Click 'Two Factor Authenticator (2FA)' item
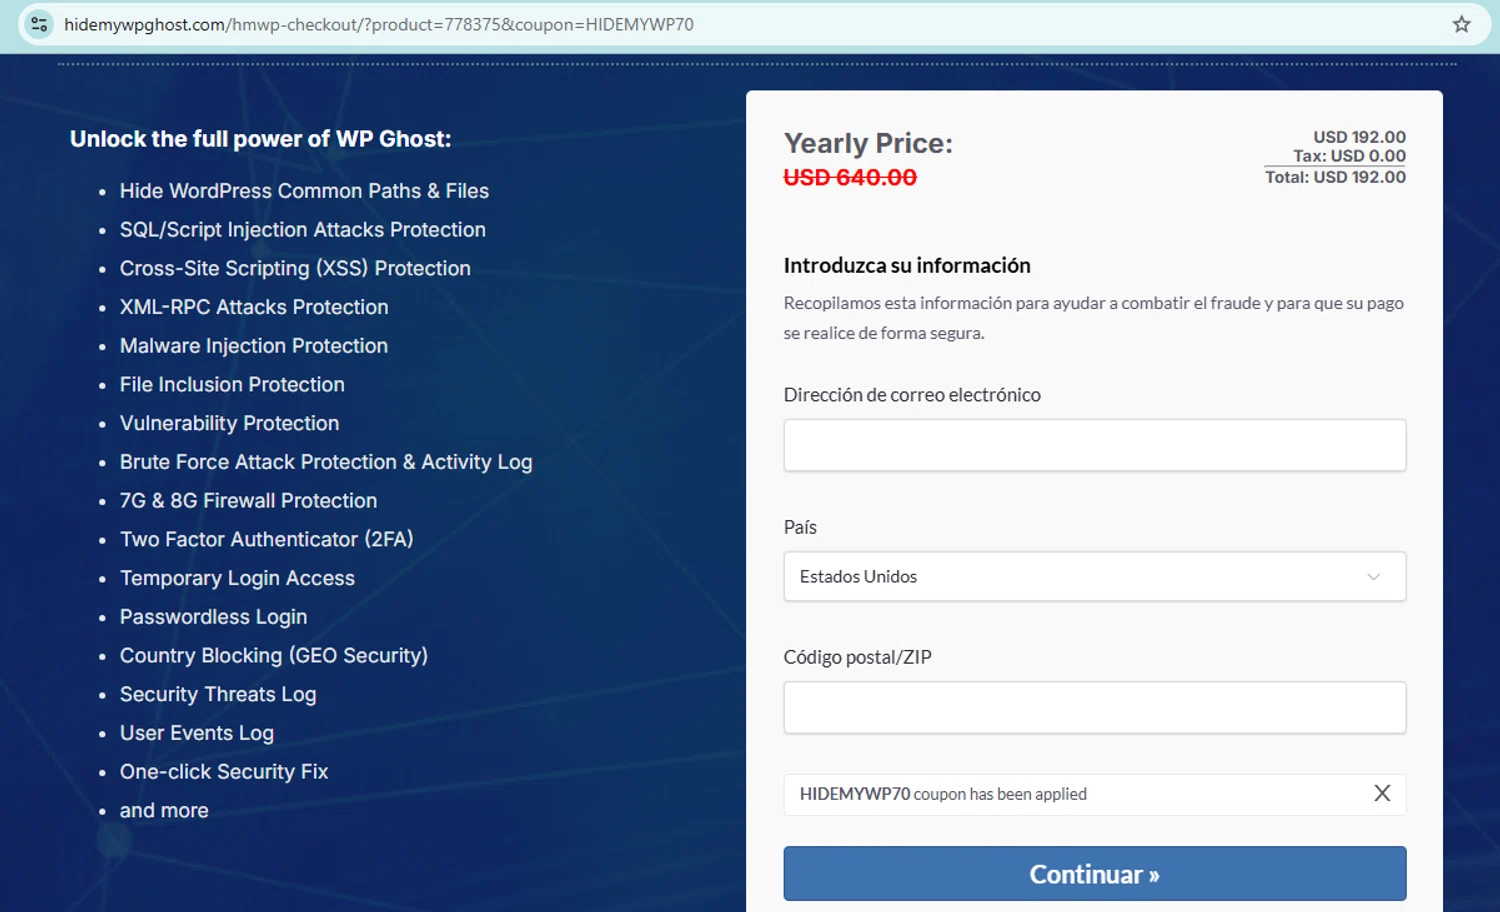 coord(266,539)
